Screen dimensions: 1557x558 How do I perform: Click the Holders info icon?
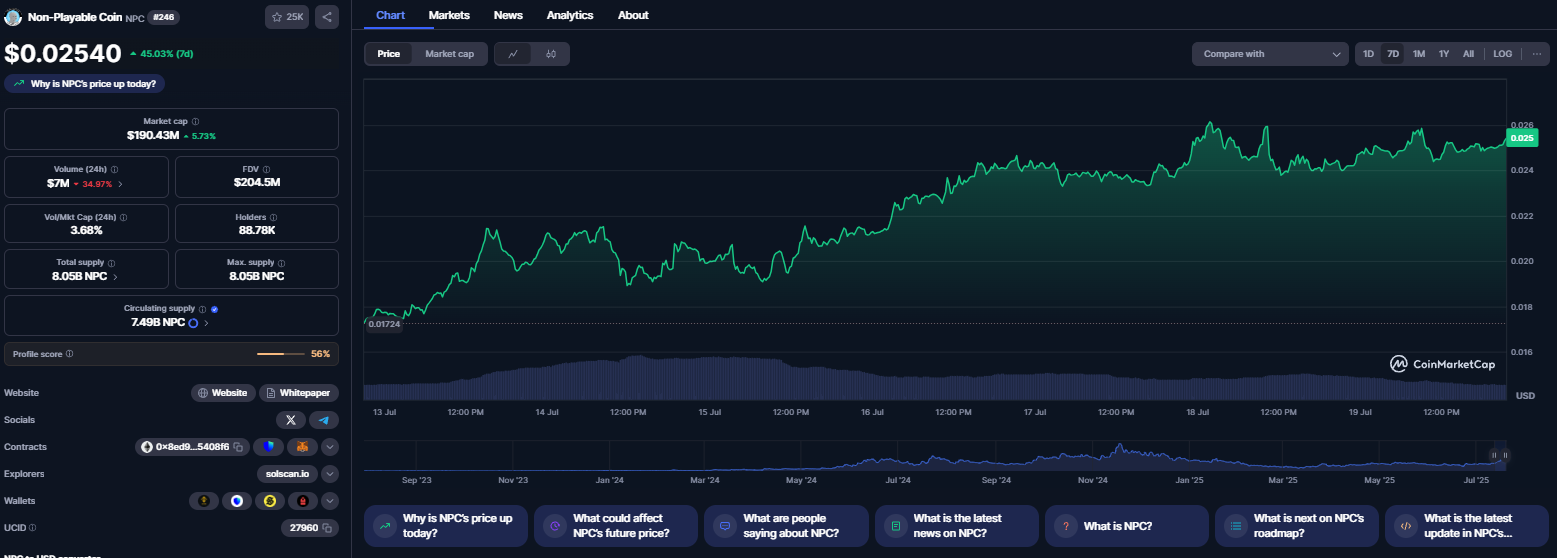pyautogui.click(x=274, y=217)
